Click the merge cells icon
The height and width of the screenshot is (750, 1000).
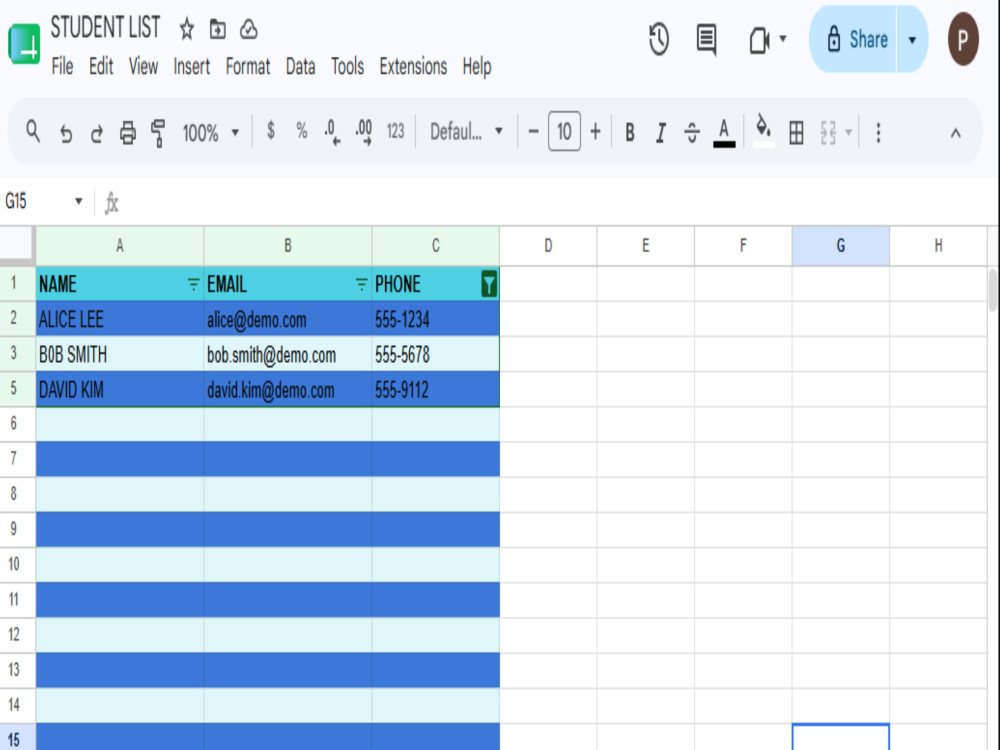828,133
